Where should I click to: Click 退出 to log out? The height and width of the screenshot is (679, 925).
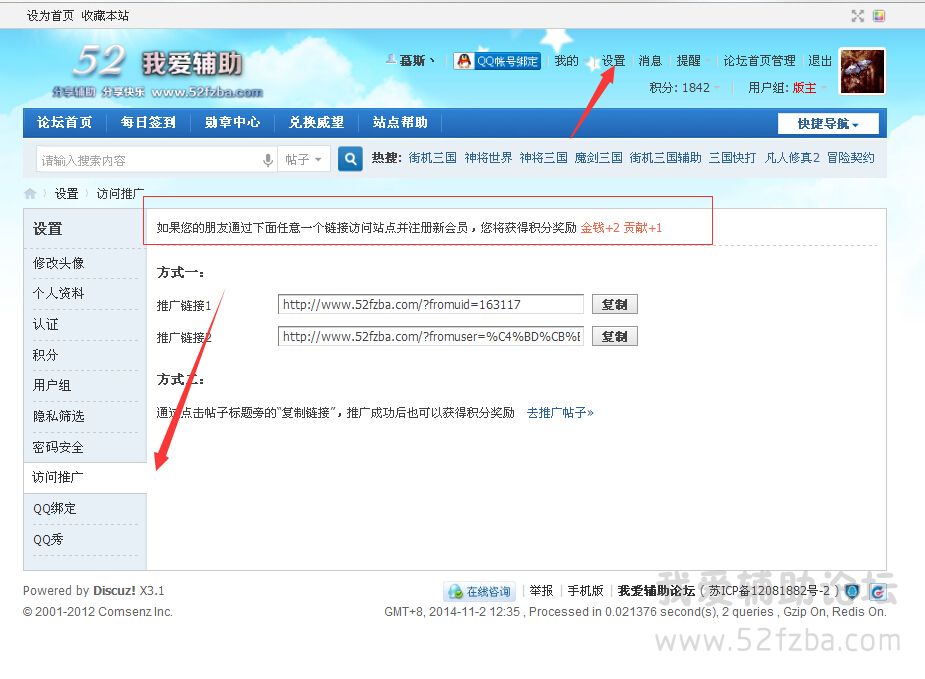pos(820,61)
